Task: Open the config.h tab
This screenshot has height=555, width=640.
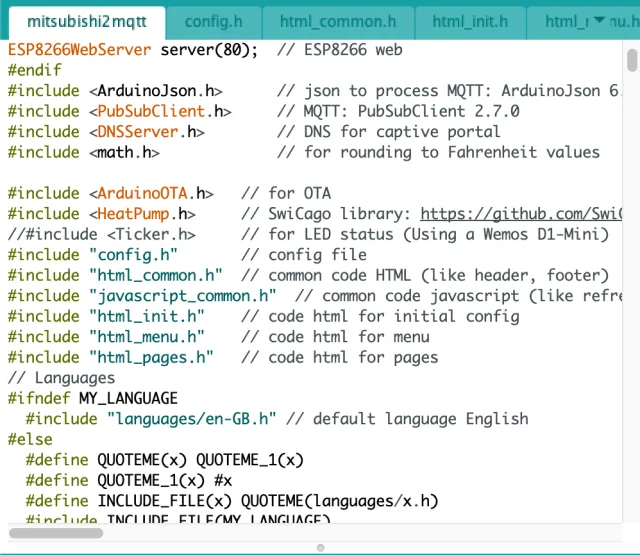Action: (214, 21)
